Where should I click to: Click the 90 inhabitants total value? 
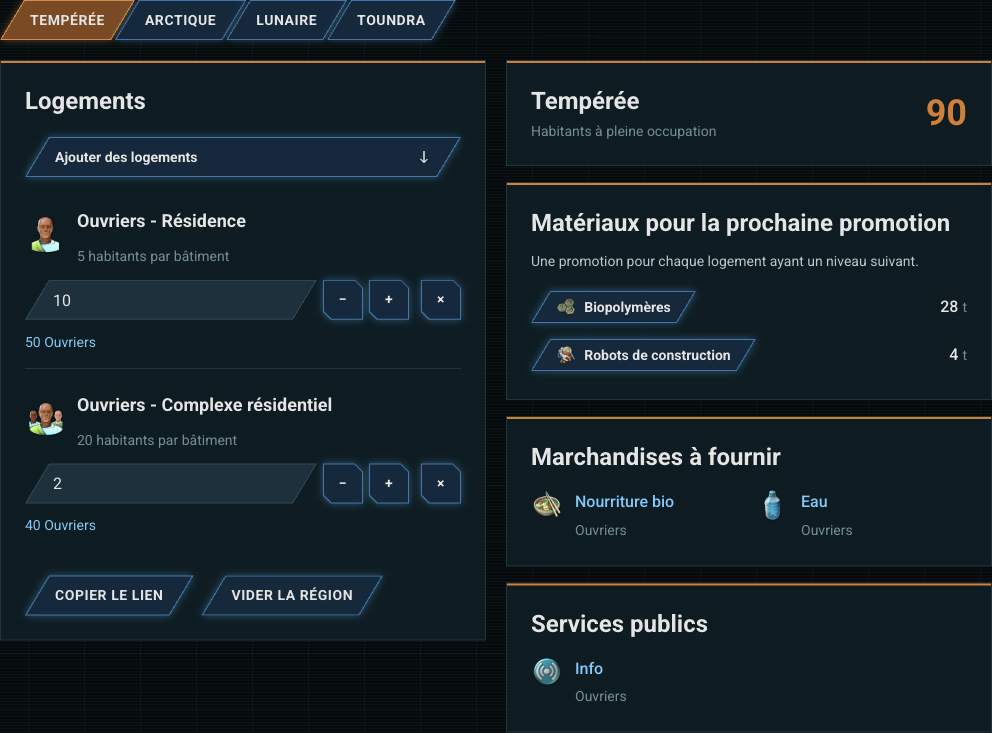[946, 113]
